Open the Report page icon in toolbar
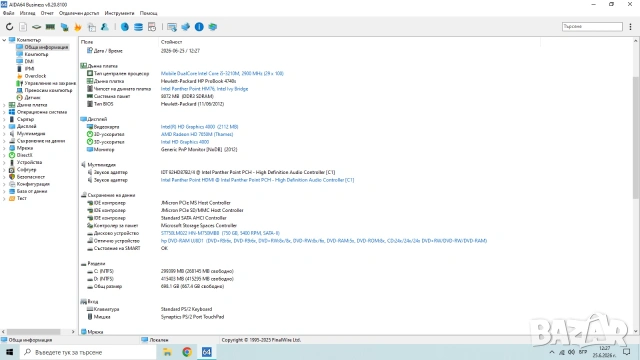This screenshot has height=360, width=640. (23, 27)
